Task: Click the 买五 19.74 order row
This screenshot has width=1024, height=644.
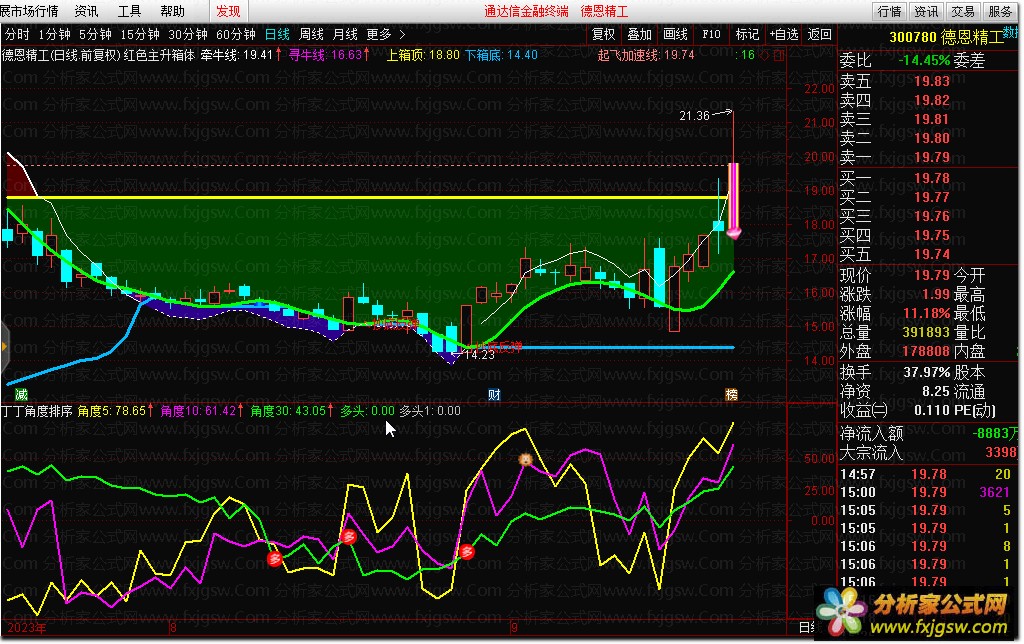Action: 929,254
